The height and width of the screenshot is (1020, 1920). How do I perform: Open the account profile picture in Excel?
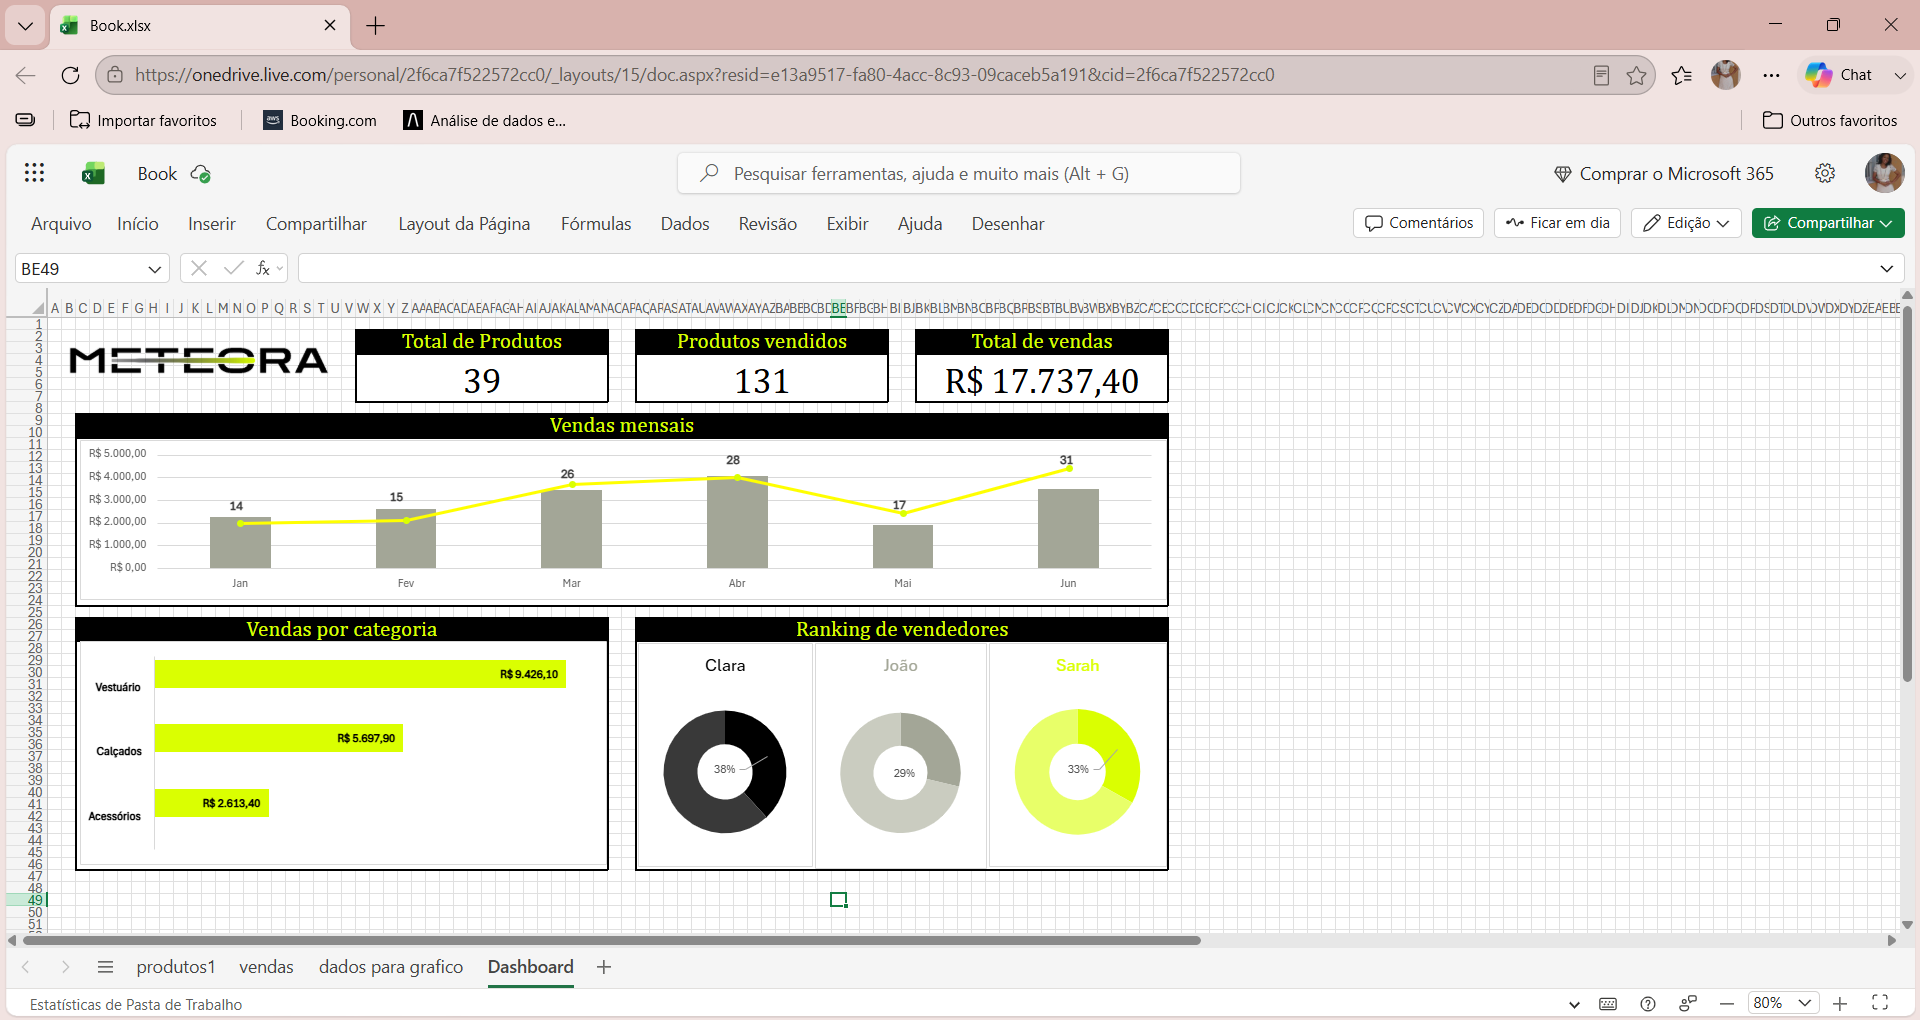1884,173
